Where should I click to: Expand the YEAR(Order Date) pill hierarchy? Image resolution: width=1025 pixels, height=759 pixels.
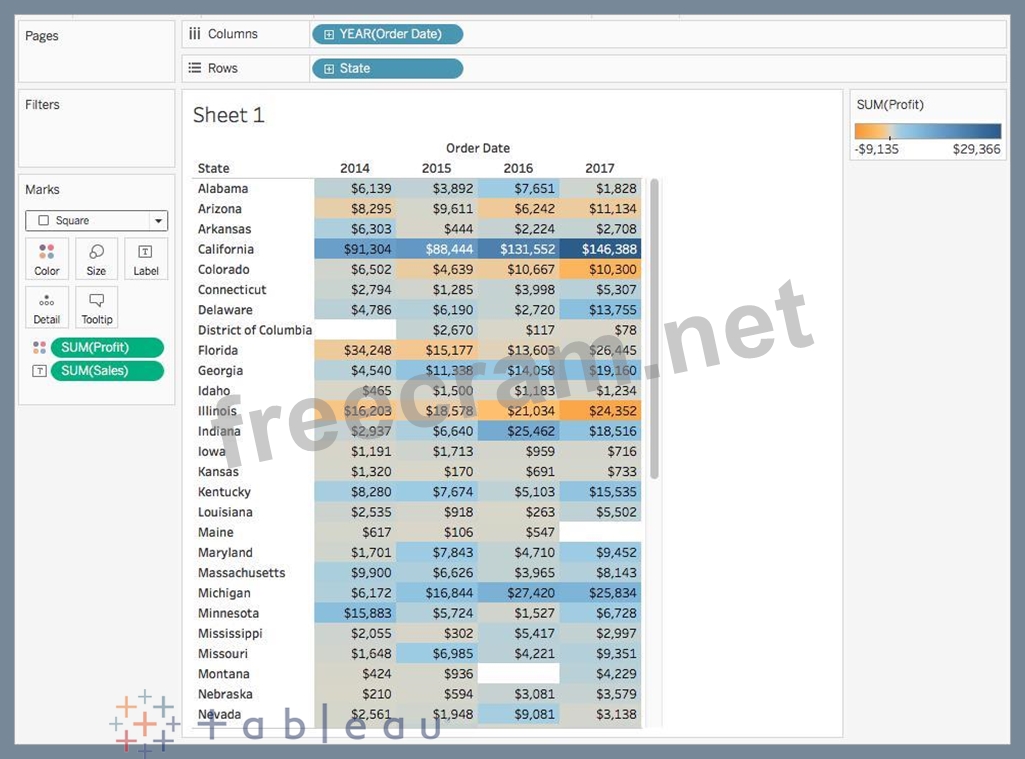(x=329, y=34)
